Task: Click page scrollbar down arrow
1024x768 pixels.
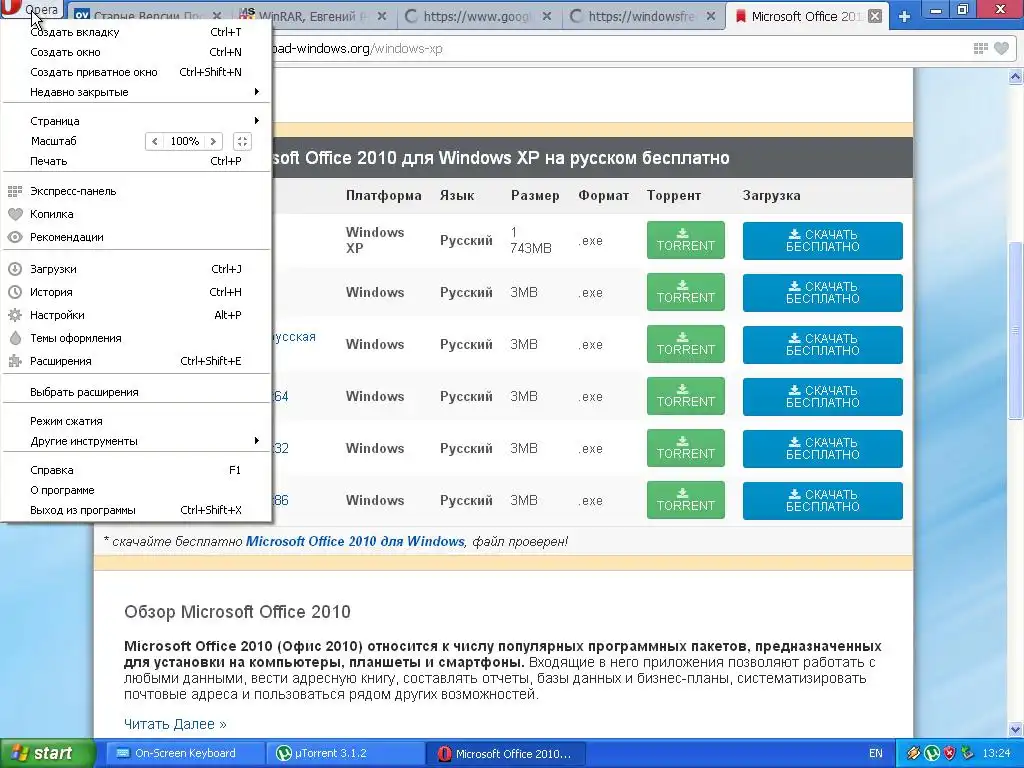Action: [x=1015, y=729]
